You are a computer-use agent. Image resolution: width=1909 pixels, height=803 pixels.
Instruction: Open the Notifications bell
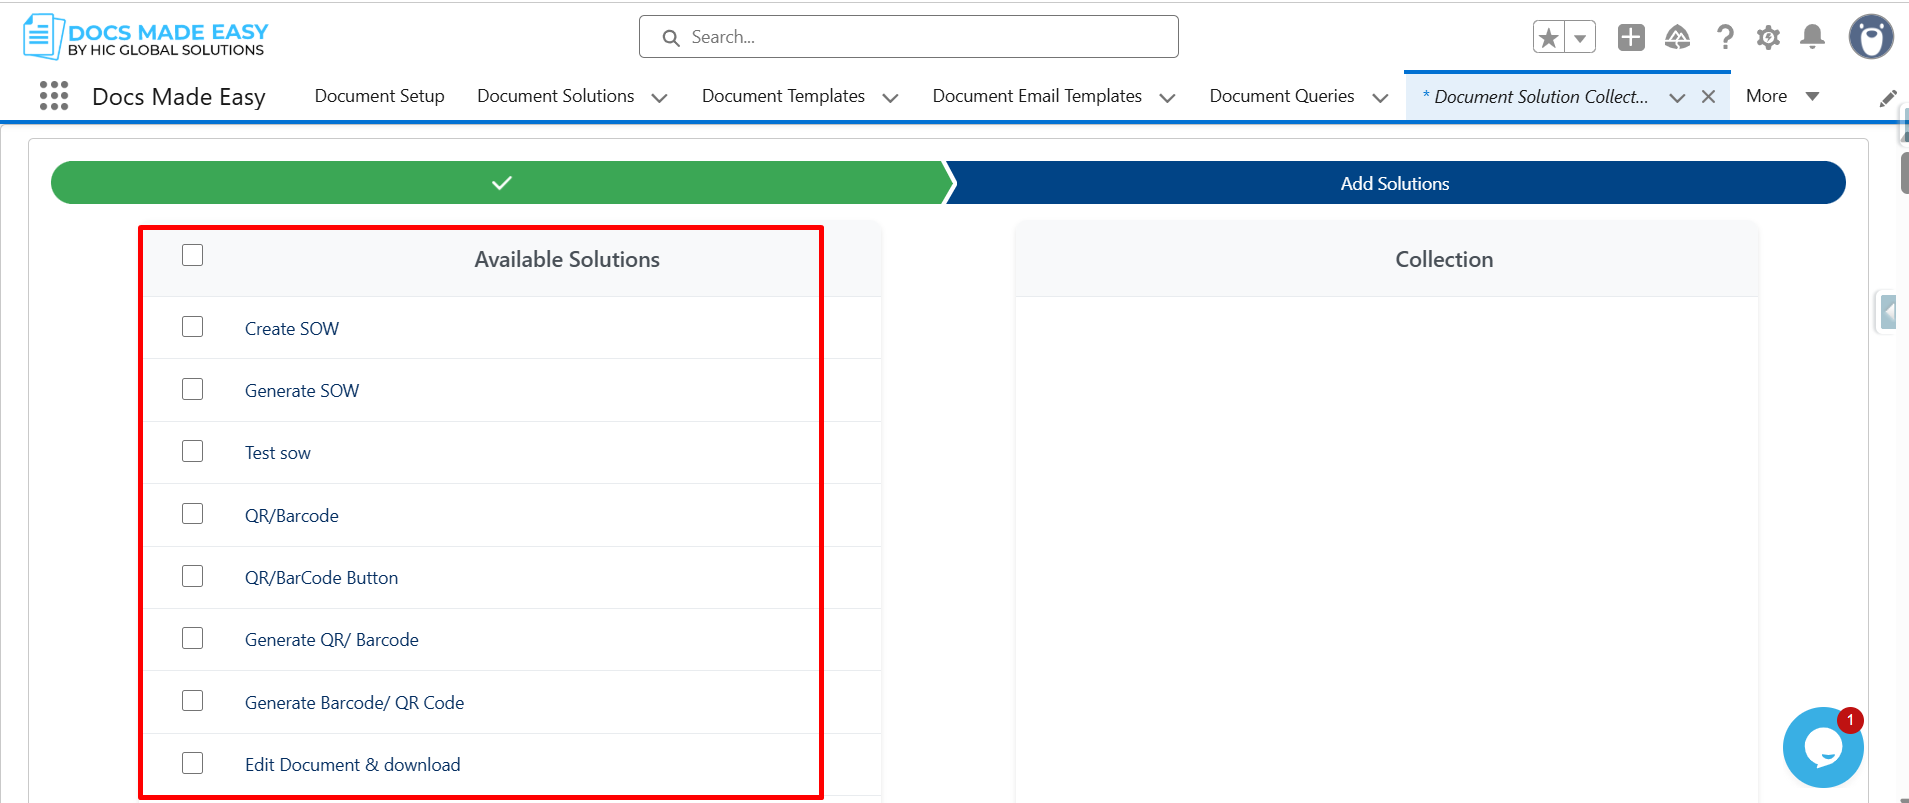pos(1812,38)
